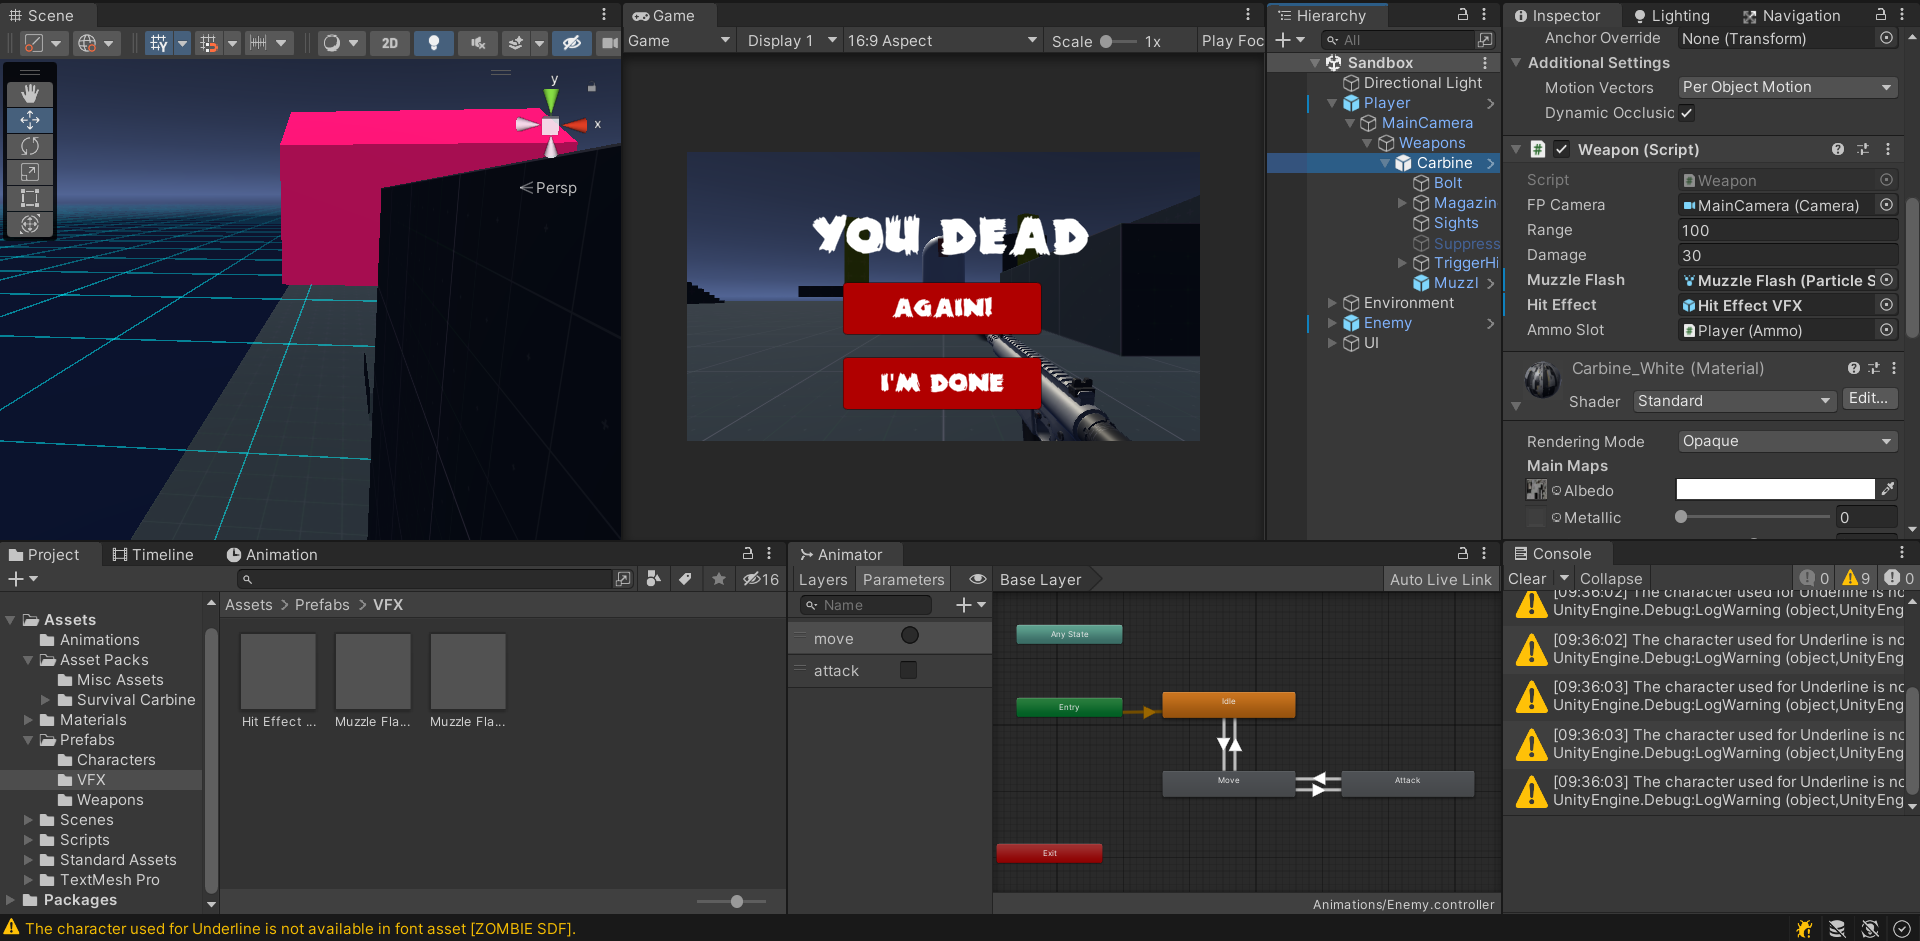Add object with Hierarchy plus button
This screenshot has width=1920, height=941.
tap(1290, 40)
